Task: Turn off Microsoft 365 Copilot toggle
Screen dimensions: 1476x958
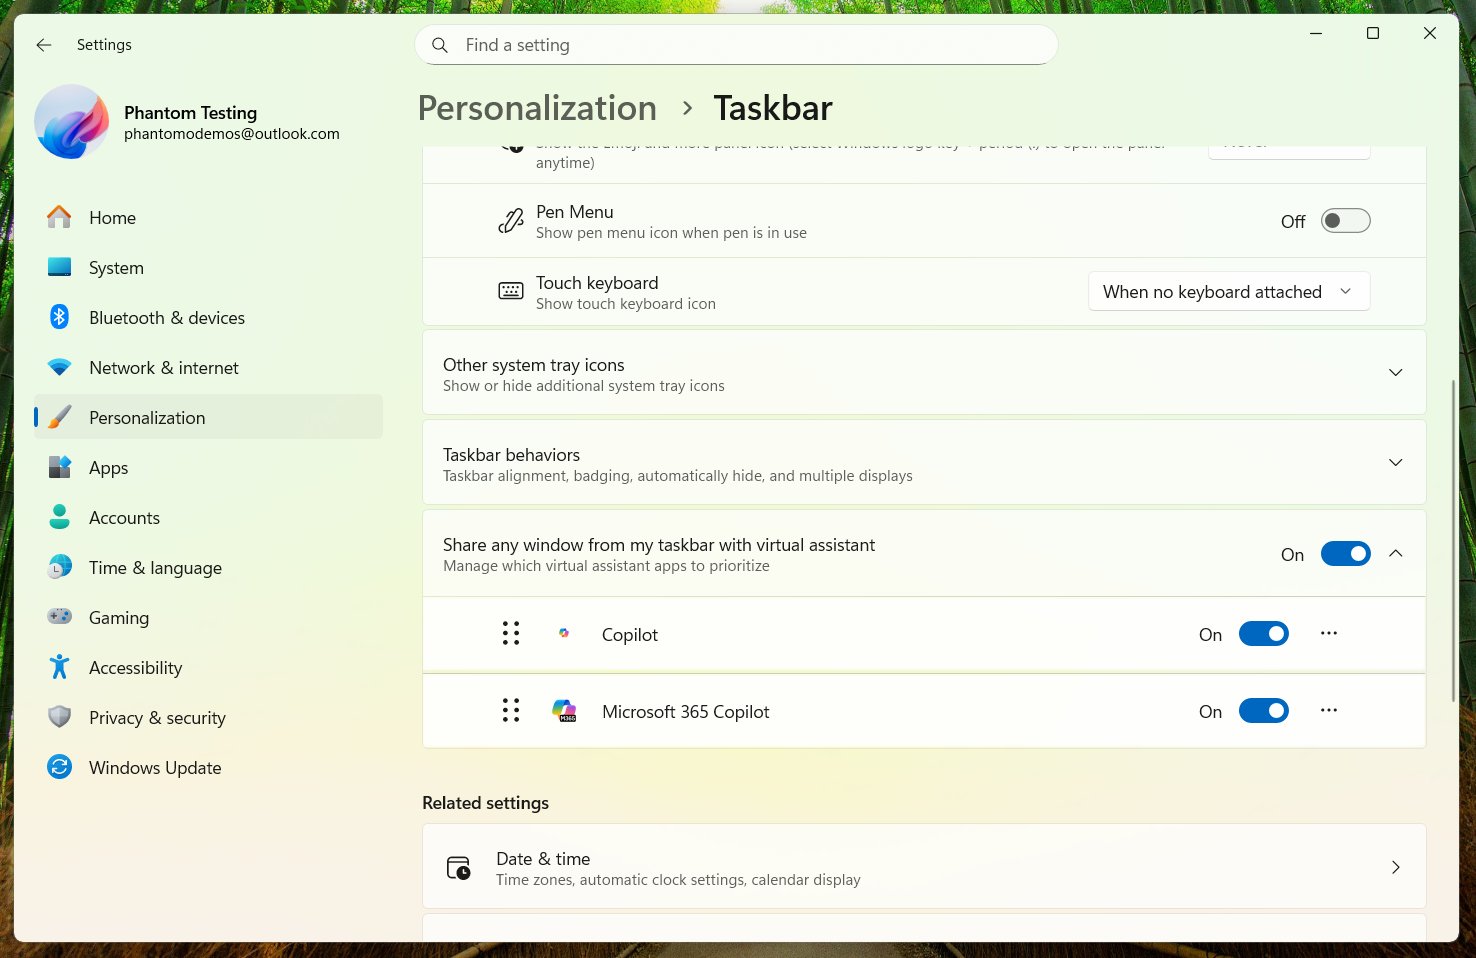Action: tap(1264, 710)
